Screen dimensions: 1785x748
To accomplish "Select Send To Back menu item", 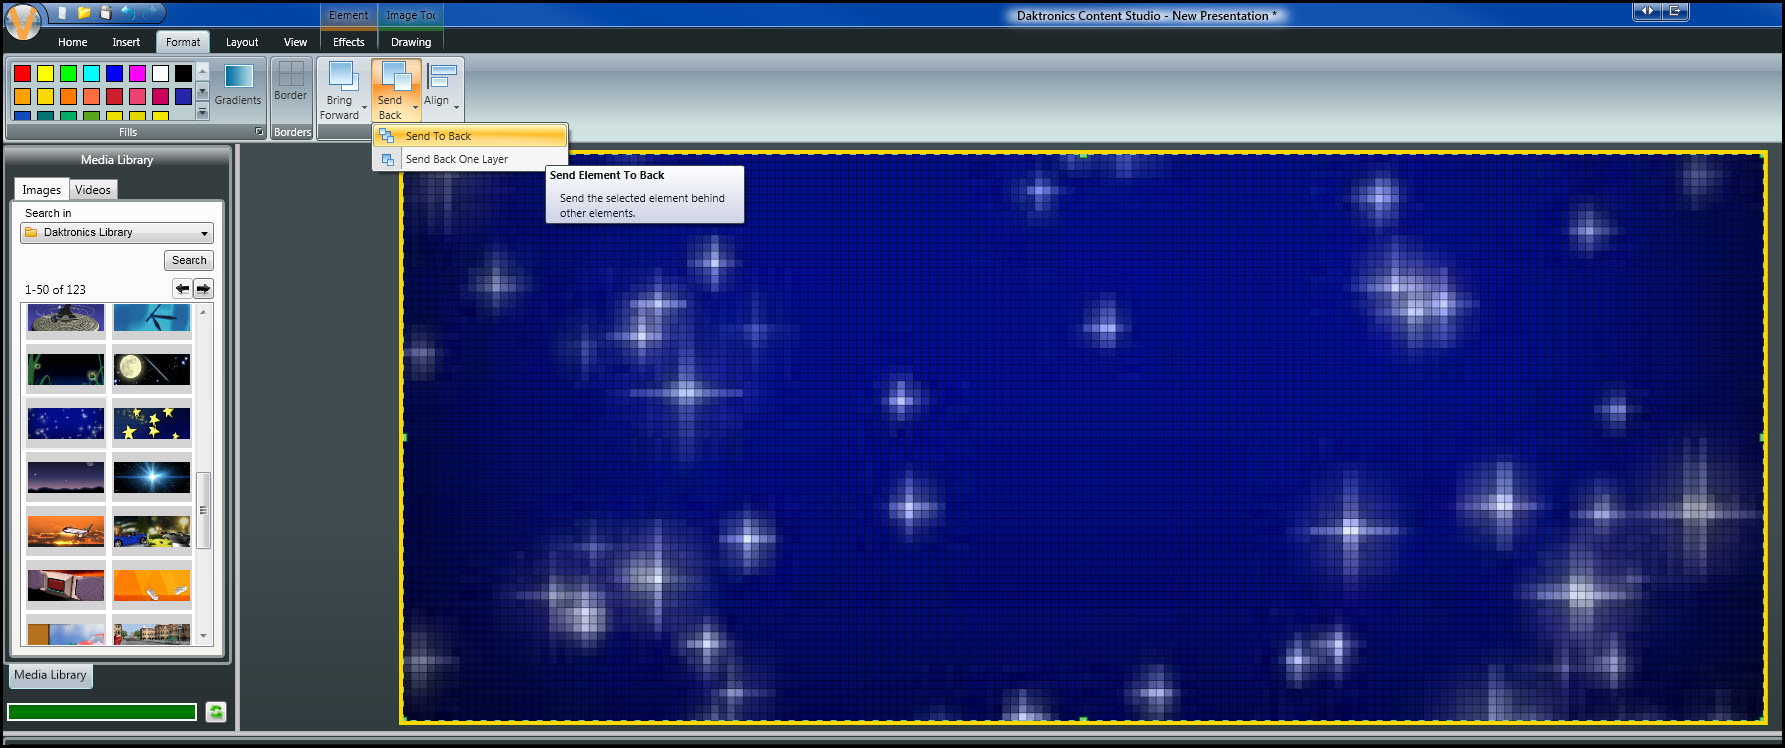I will pos(438,136).
